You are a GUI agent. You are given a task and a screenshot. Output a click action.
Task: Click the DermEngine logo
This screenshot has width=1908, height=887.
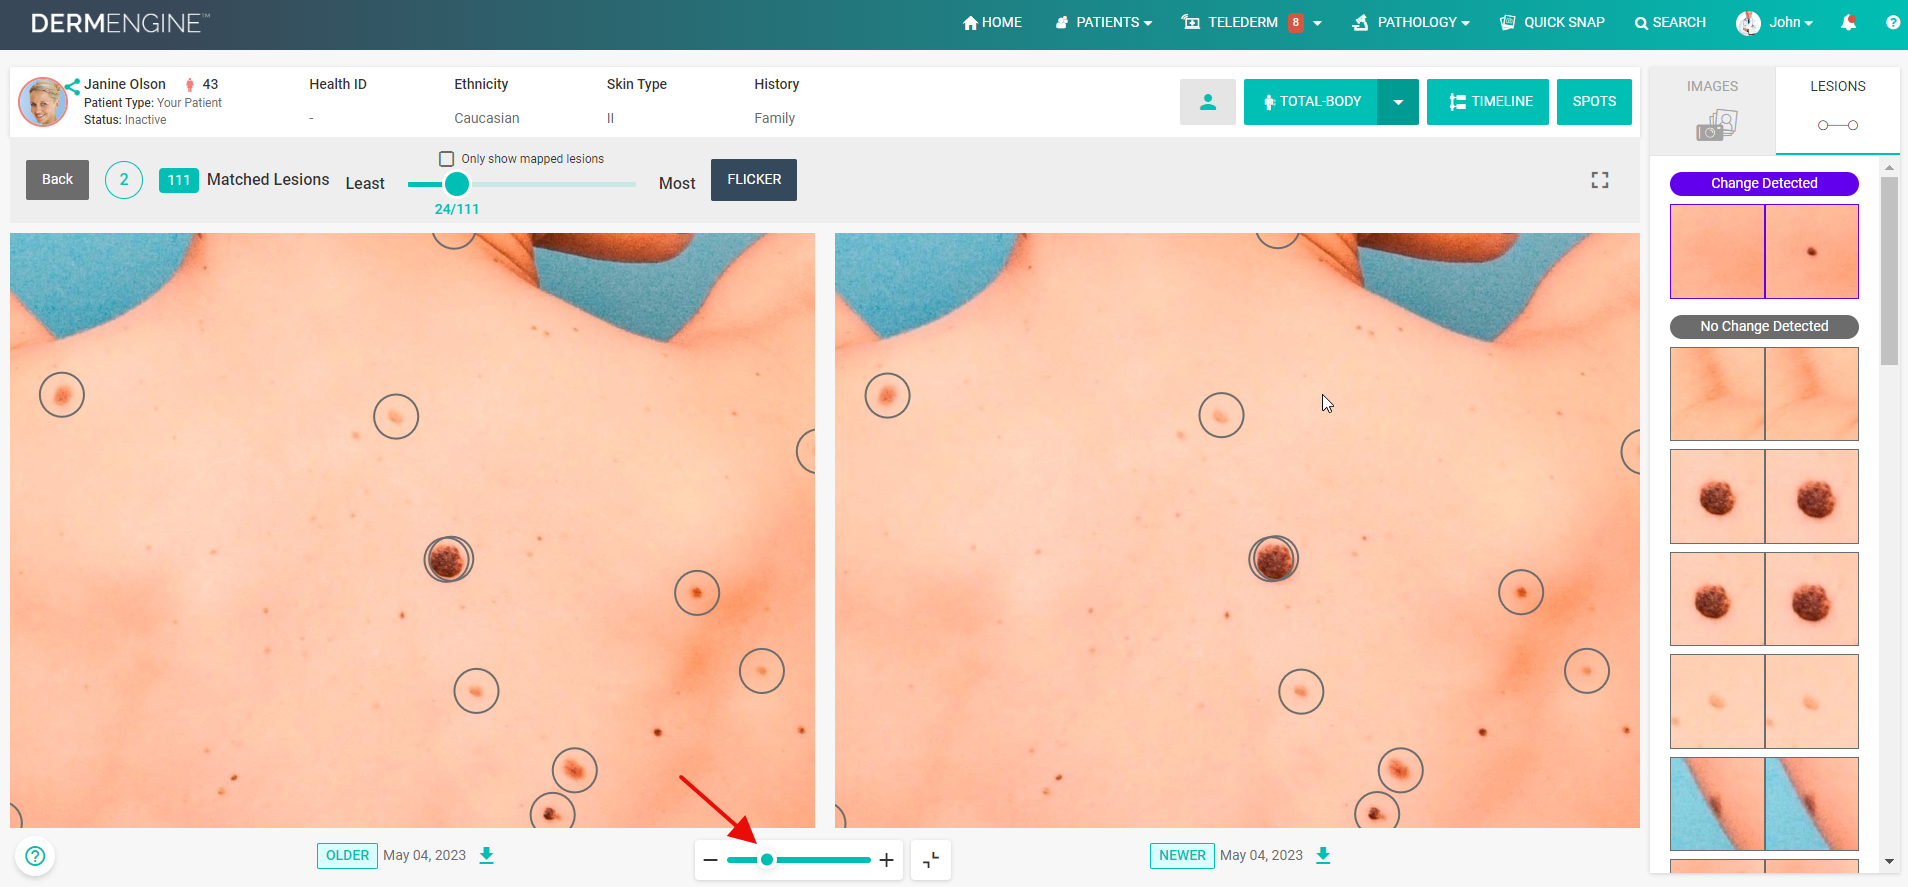(x=120, y=23)
